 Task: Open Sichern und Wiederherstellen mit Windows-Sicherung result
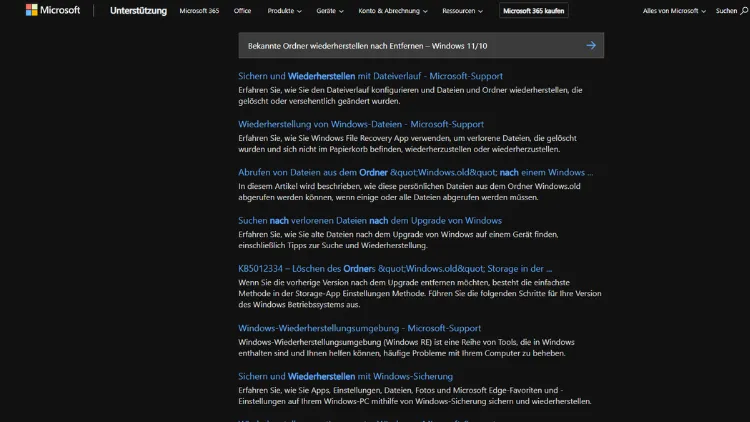tap(345, 376)
